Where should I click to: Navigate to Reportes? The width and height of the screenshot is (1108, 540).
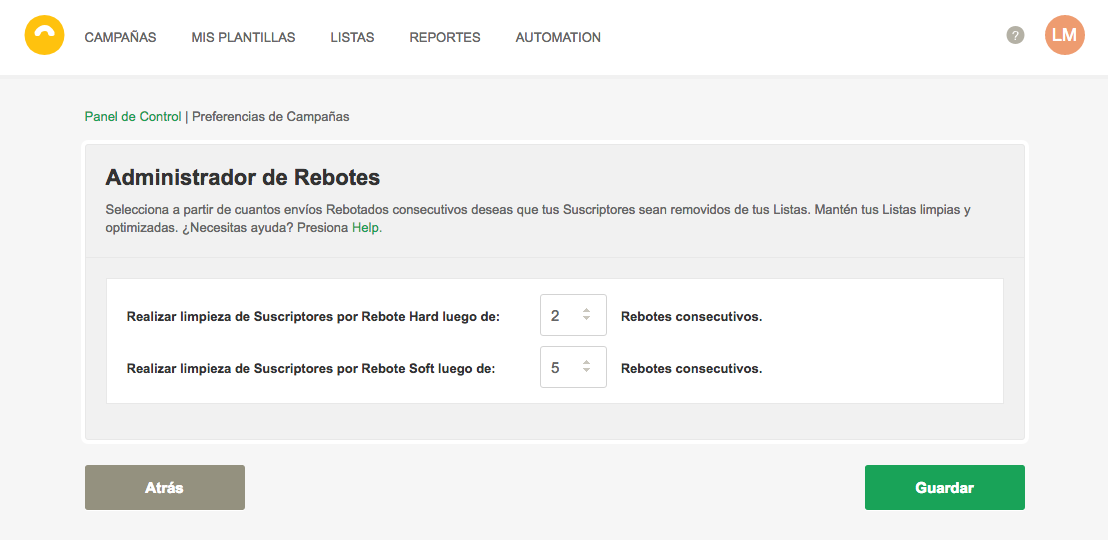[x=444, y=37]
